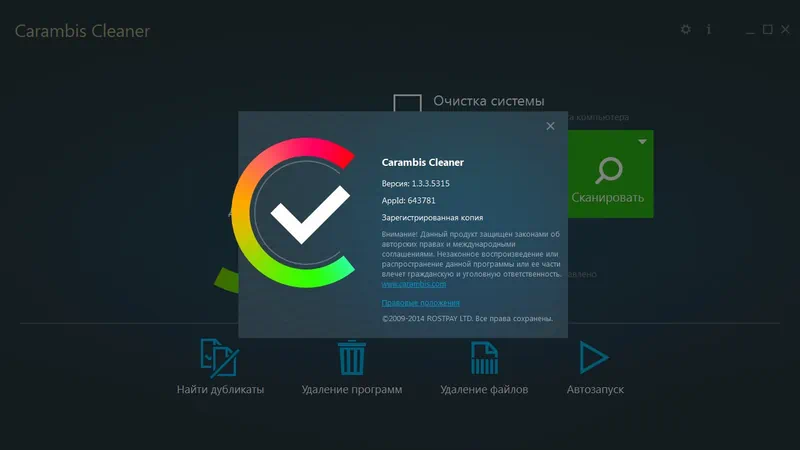Close the Carambis Cleaner main window
Image resolution: width=800 pixels, height=450 pixels.
pos(785,29)
